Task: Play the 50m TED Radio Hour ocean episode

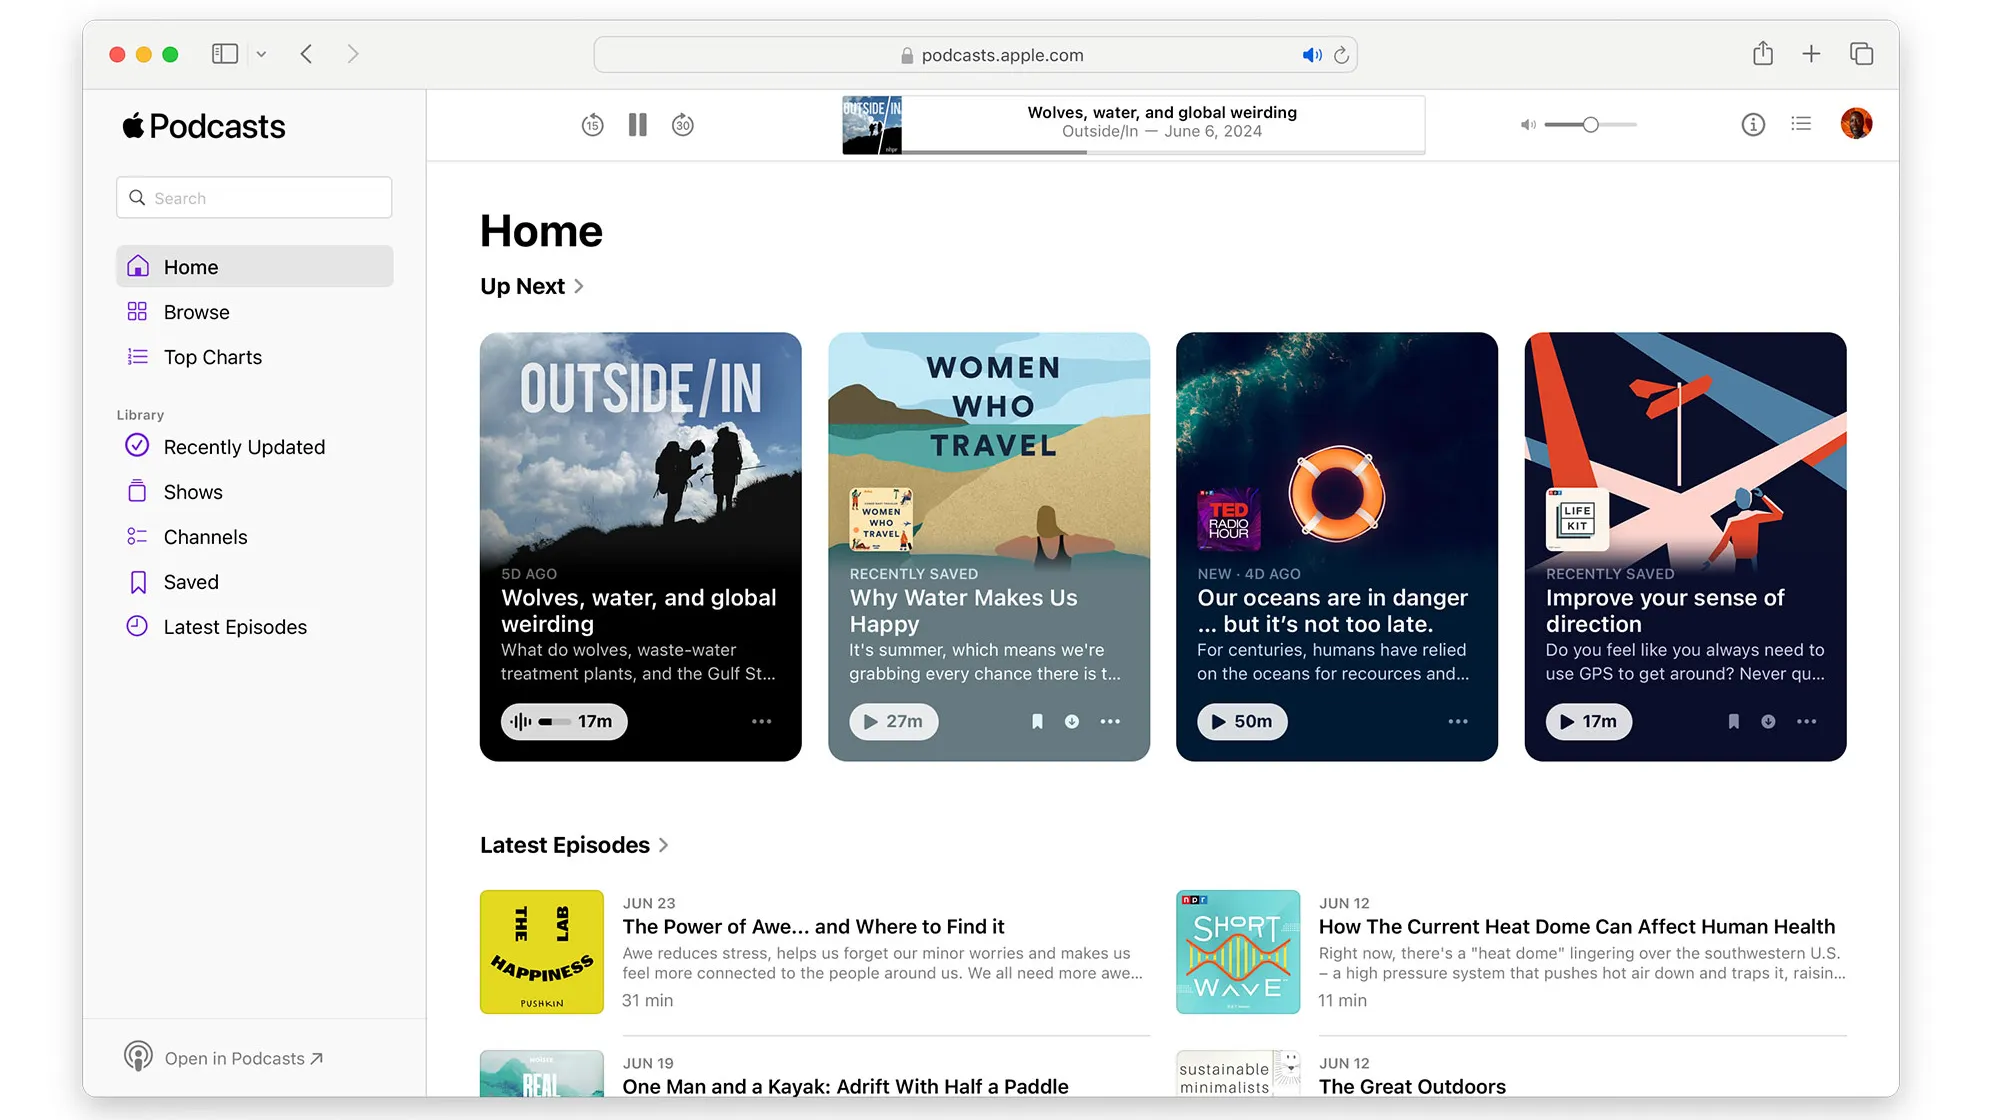Action: 1241,721
